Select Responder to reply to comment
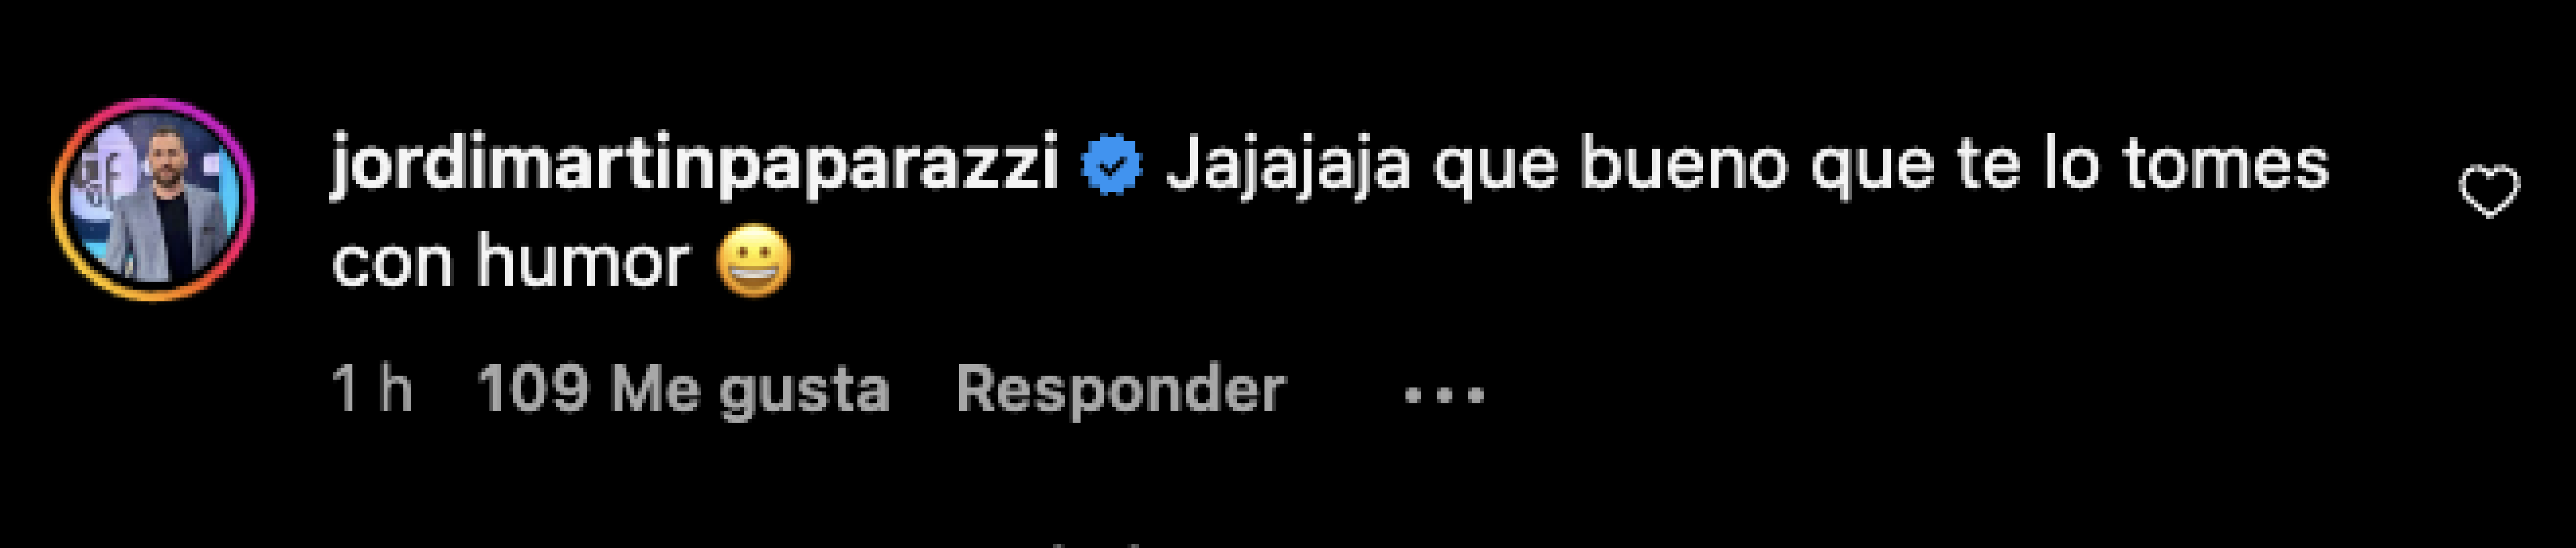The height and width of the screenshot is (548, 2576). [x=1120, y=390]
